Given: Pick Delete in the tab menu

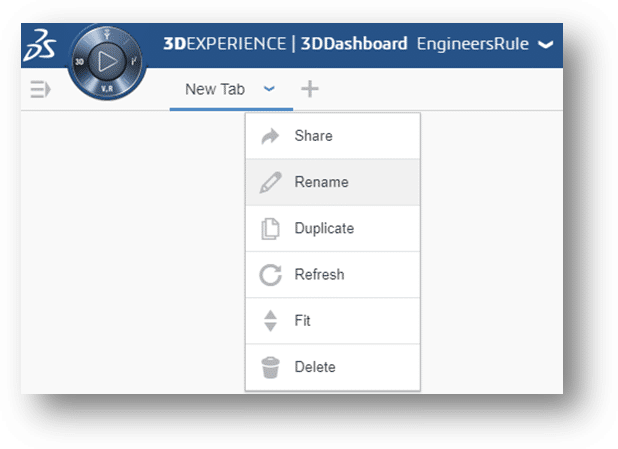Looking at the screenshot, I should (315, 367).
